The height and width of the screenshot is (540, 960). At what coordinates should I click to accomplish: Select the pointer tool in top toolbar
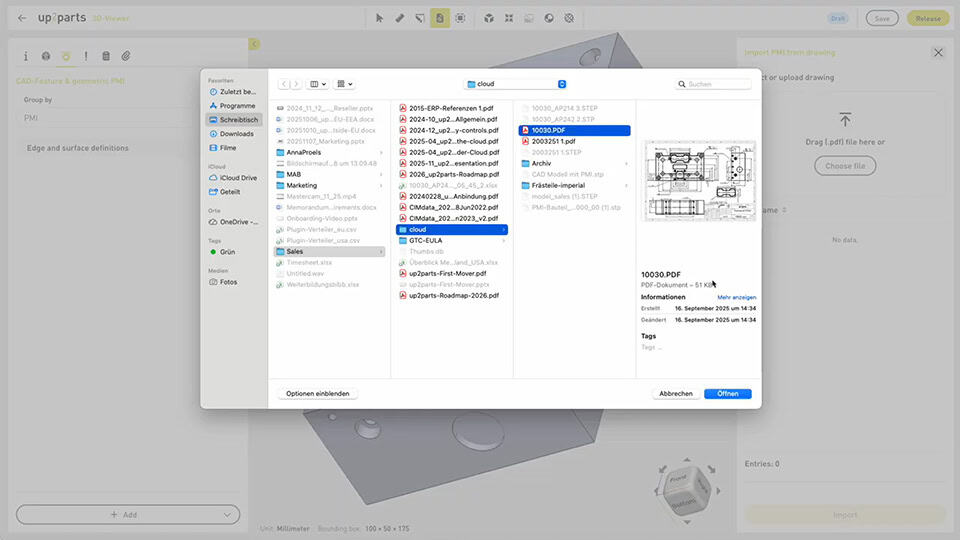click(380, 18)
